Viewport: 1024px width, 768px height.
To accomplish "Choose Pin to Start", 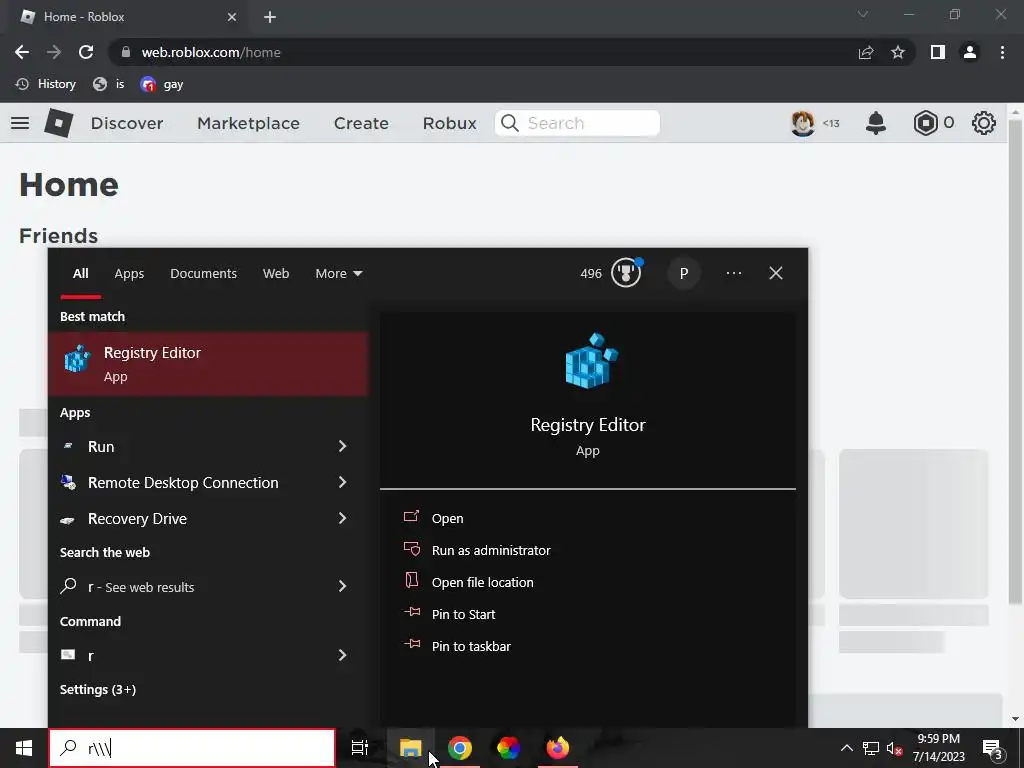I will coord(463,615).
